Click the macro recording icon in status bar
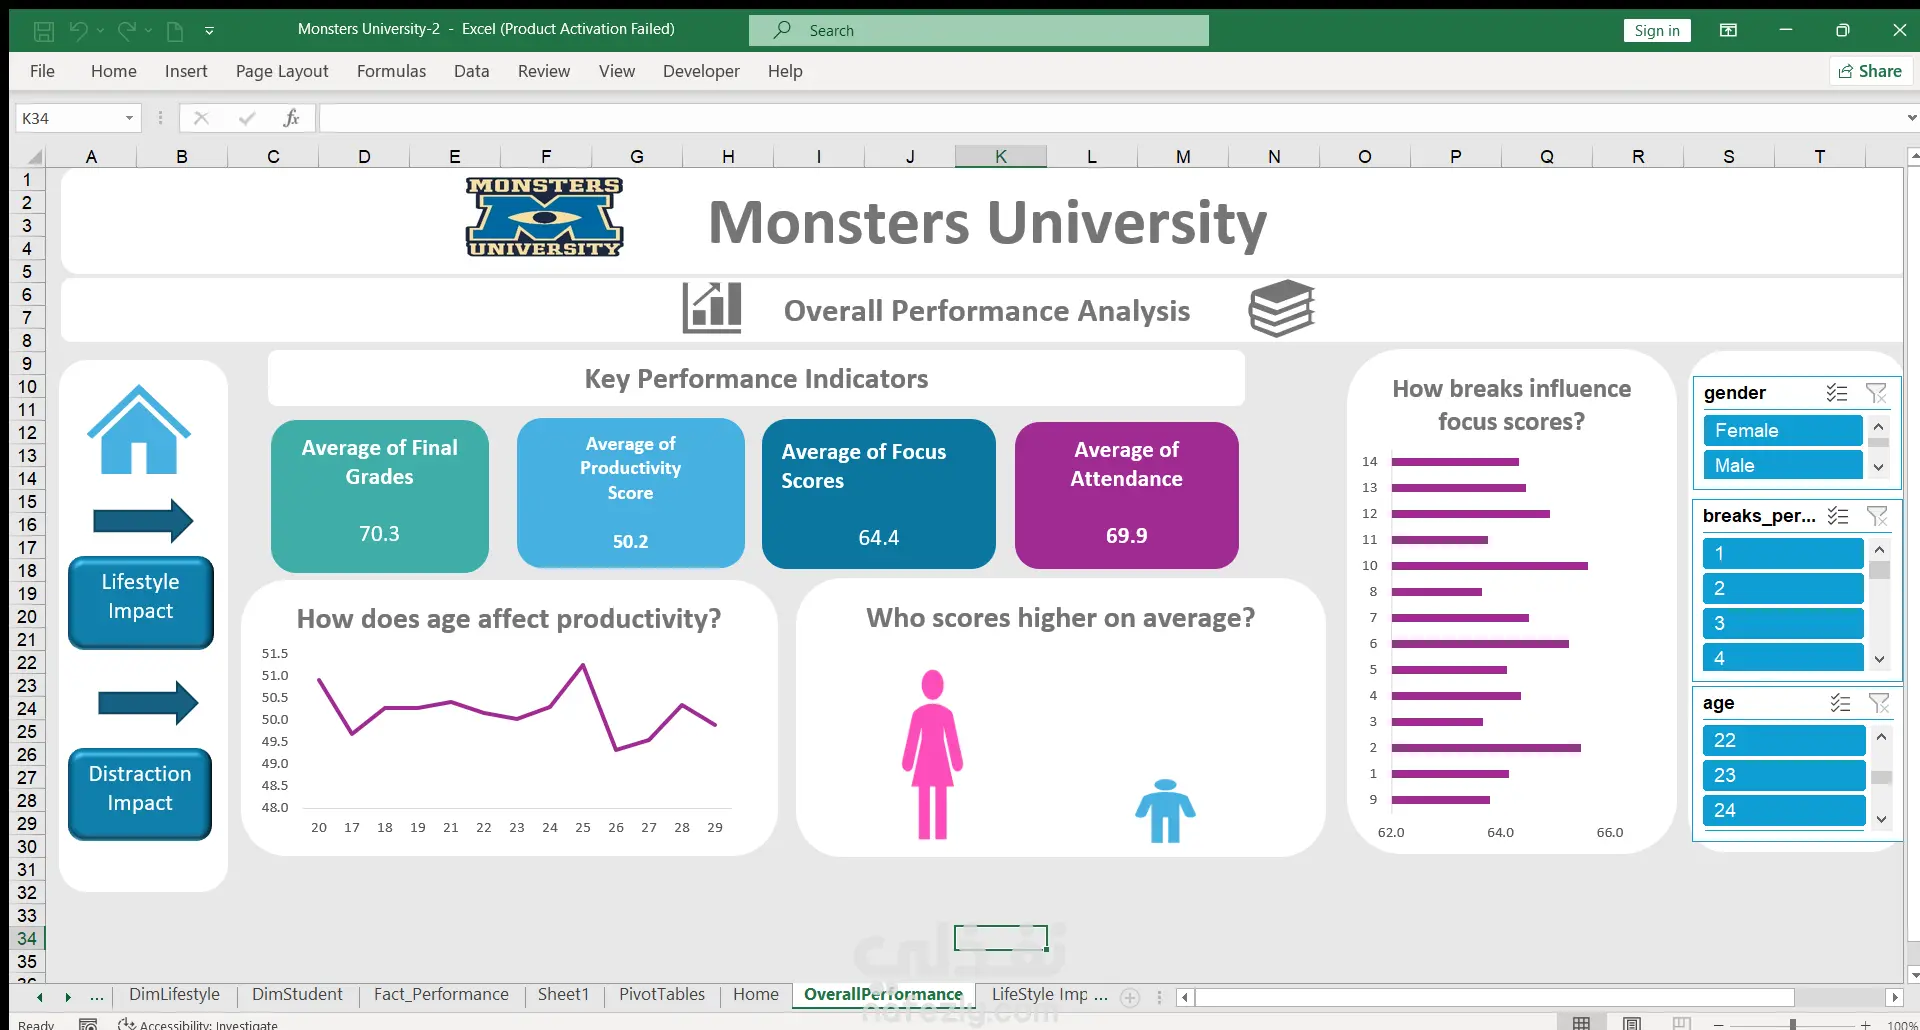Image resolution: width=1920 pixels, height=1030 pixels. coord(88,1024)
